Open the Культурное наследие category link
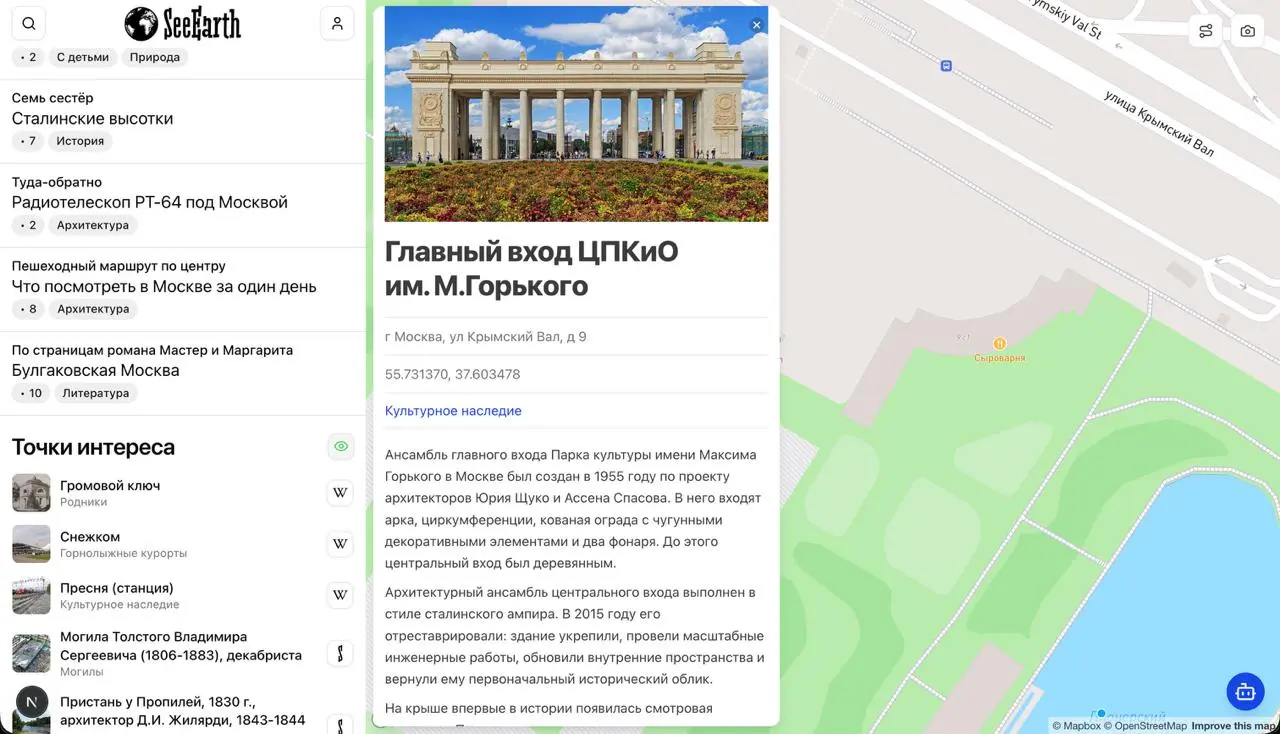This screenshot has height=734, width=1280. pos(453,411)
